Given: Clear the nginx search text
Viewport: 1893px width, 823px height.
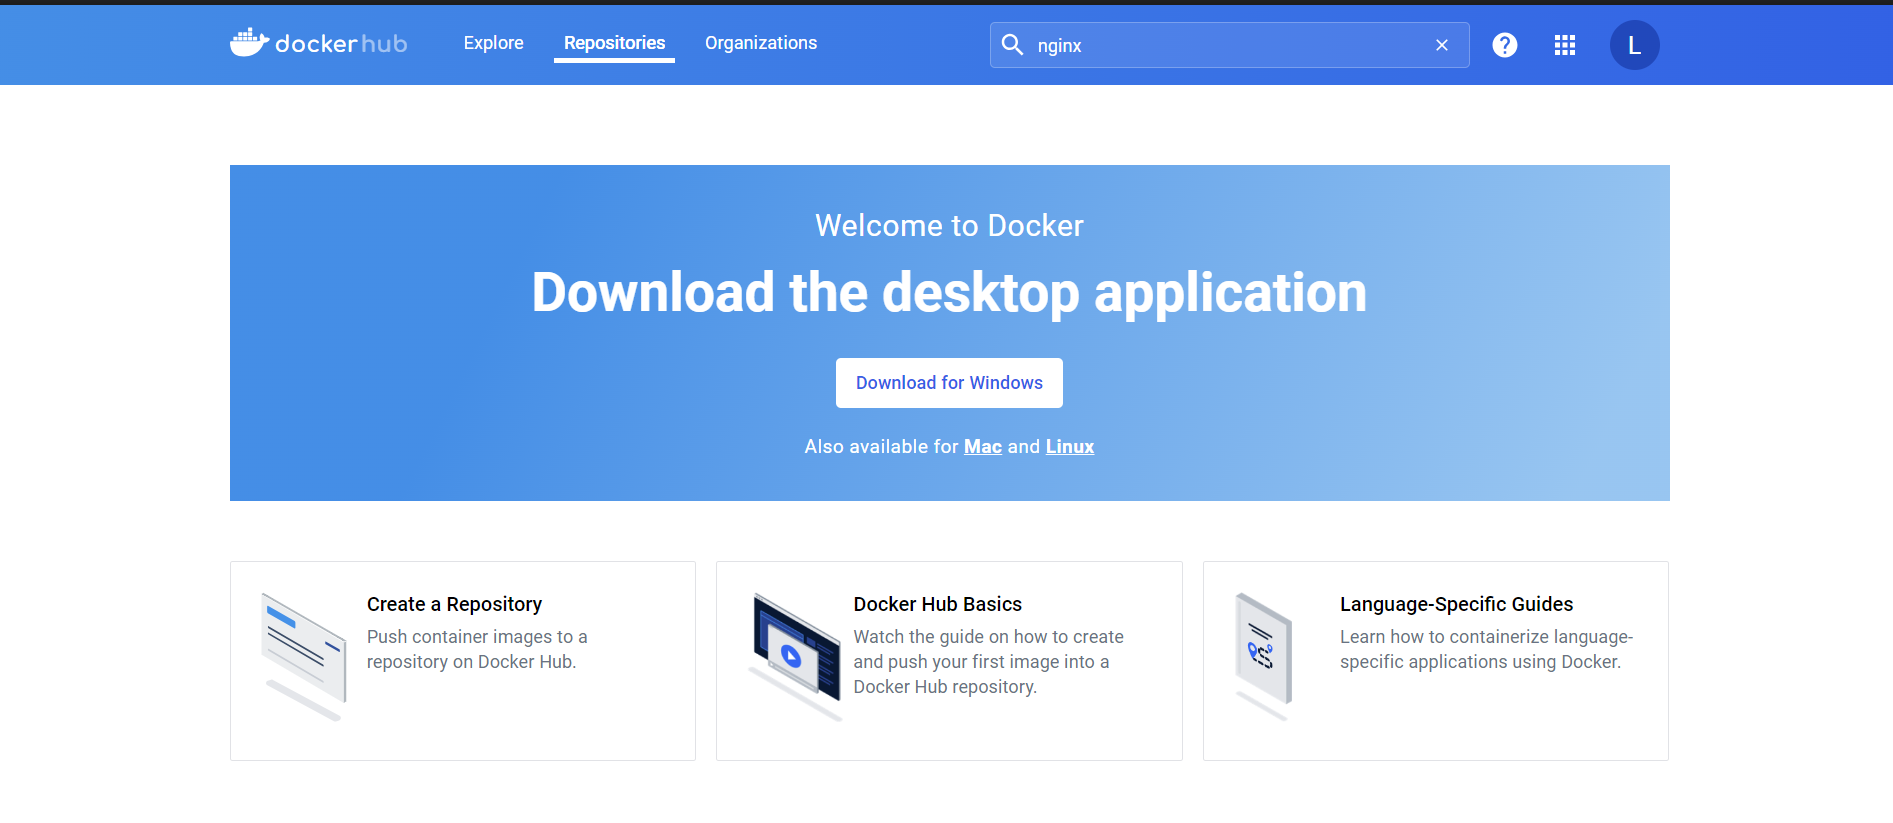Looking at the screenshot, I should [x=1442, y=45].
